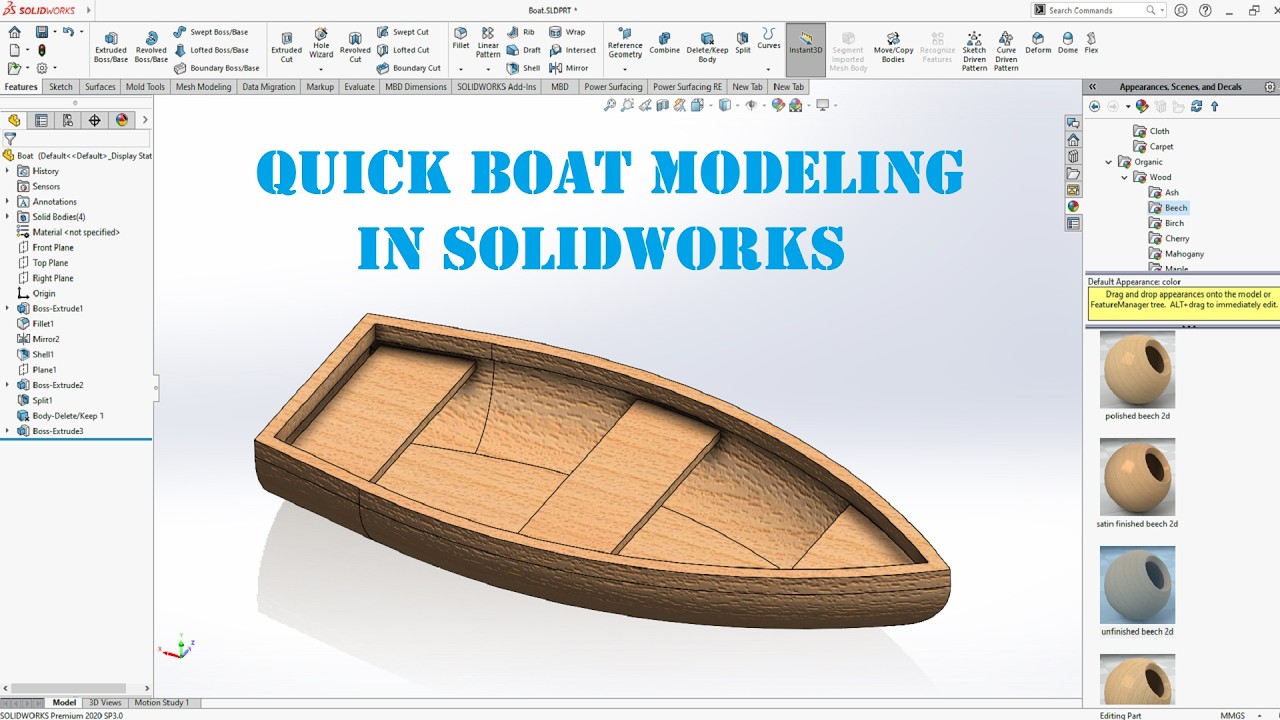Screen dimensions: 1280x720
Task: Open the Appearances color wheel tab icon
Action: pos(1073,206)
